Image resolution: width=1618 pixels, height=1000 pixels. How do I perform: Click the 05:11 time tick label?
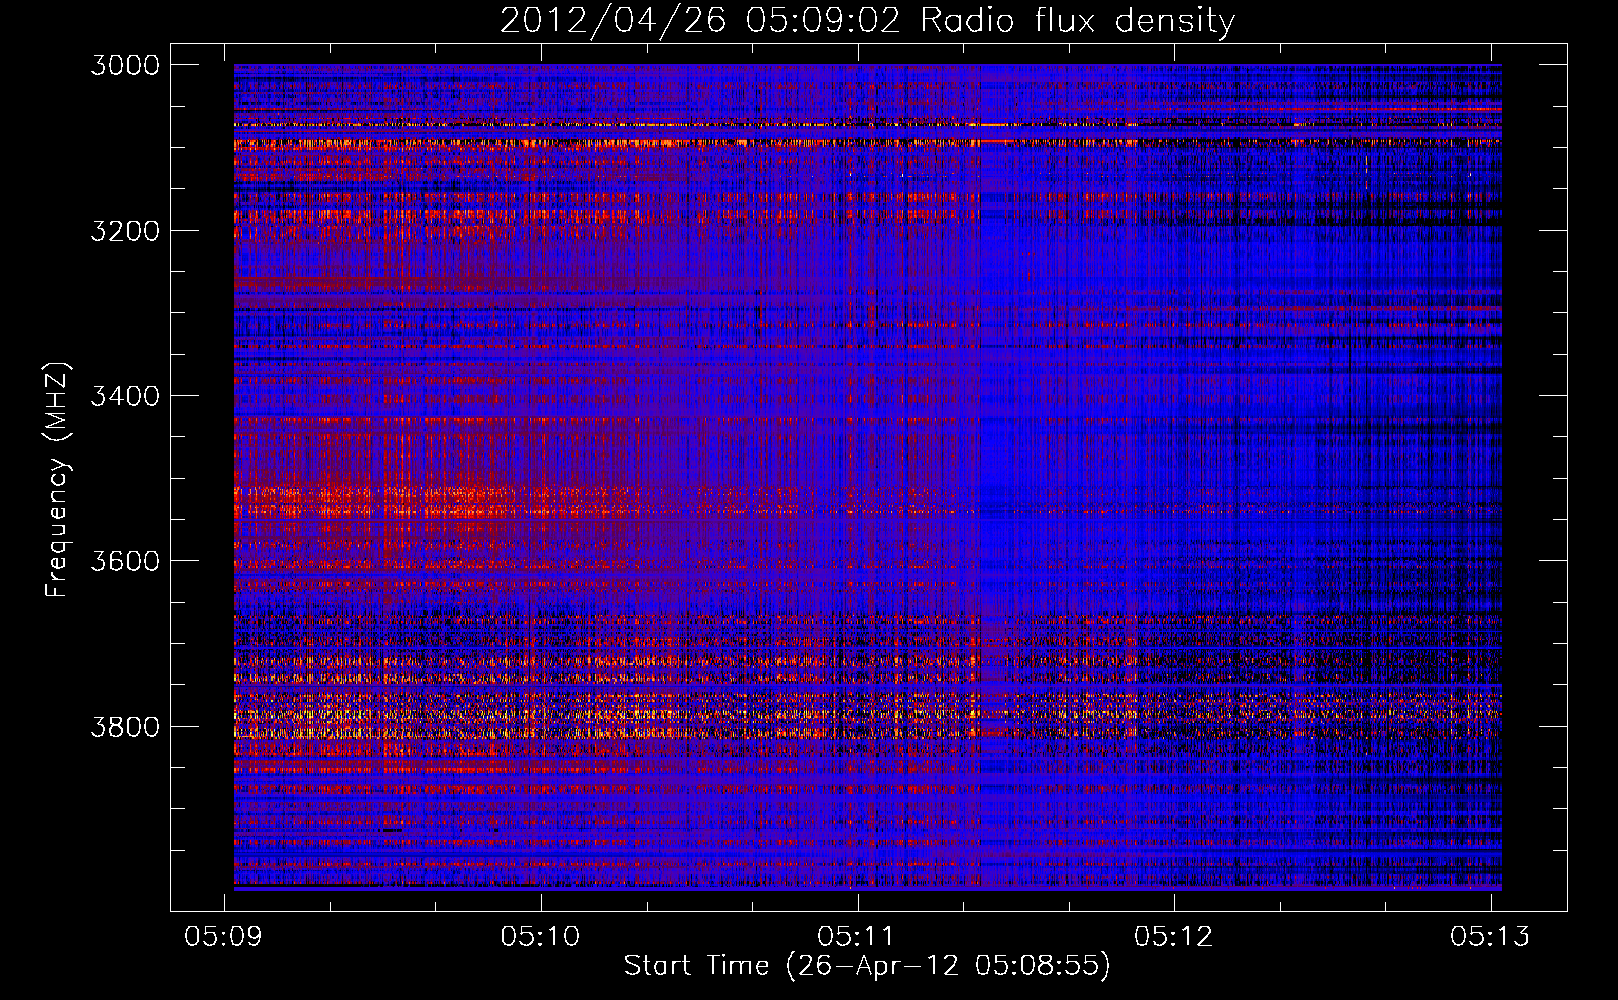[x=857, y=936]
